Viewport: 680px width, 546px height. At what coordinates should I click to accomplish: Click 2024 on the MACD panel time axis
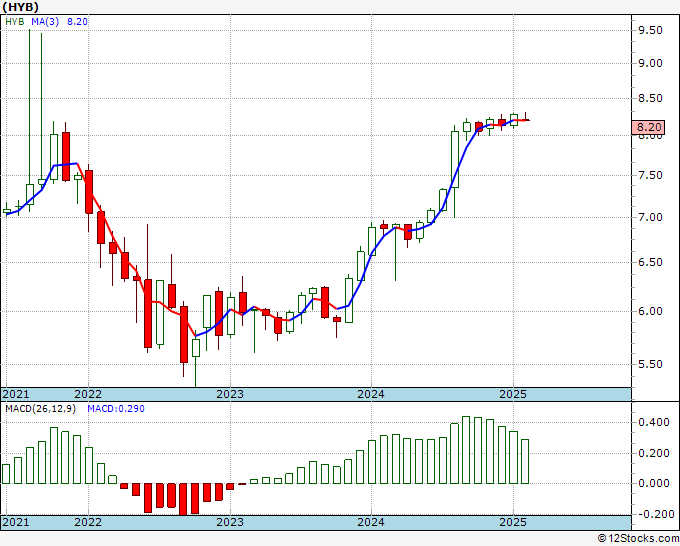tap(371, 522)
